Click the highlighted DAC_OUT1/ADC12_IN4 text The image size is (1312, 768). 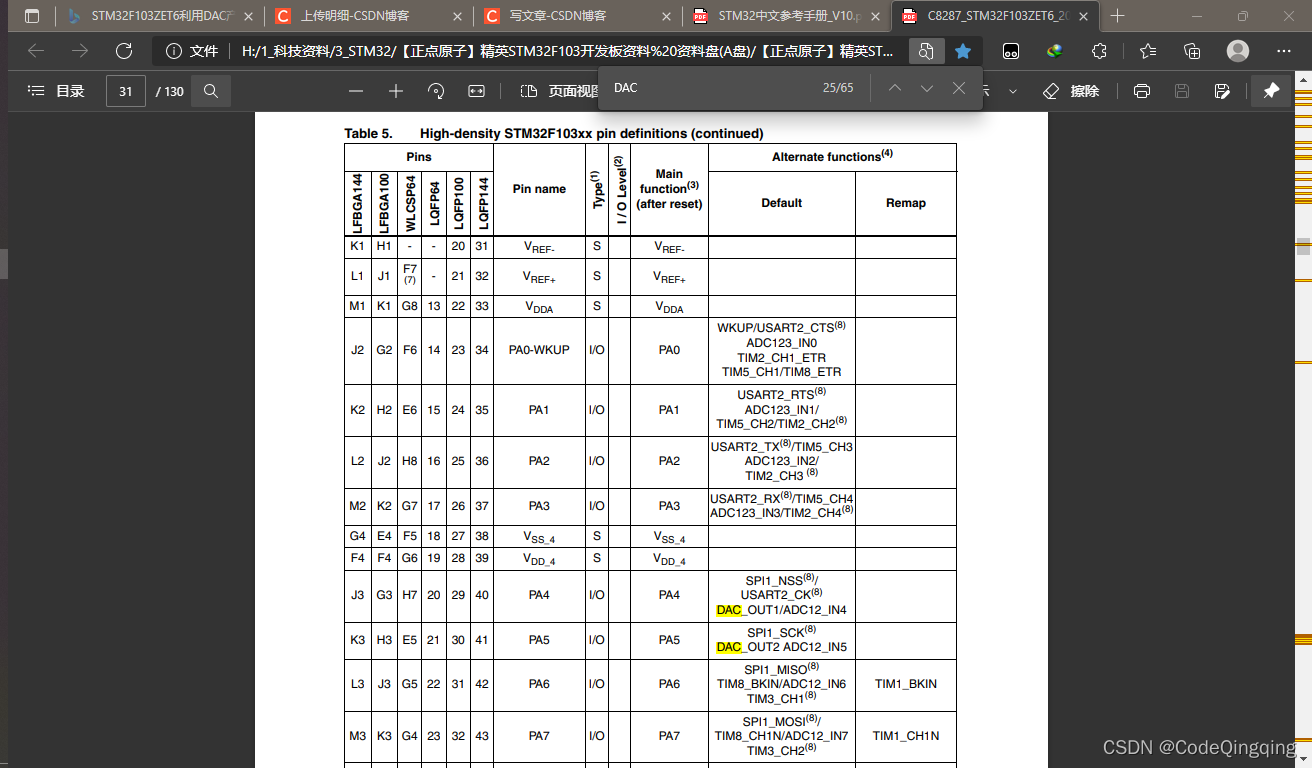(x=781, y=610)
